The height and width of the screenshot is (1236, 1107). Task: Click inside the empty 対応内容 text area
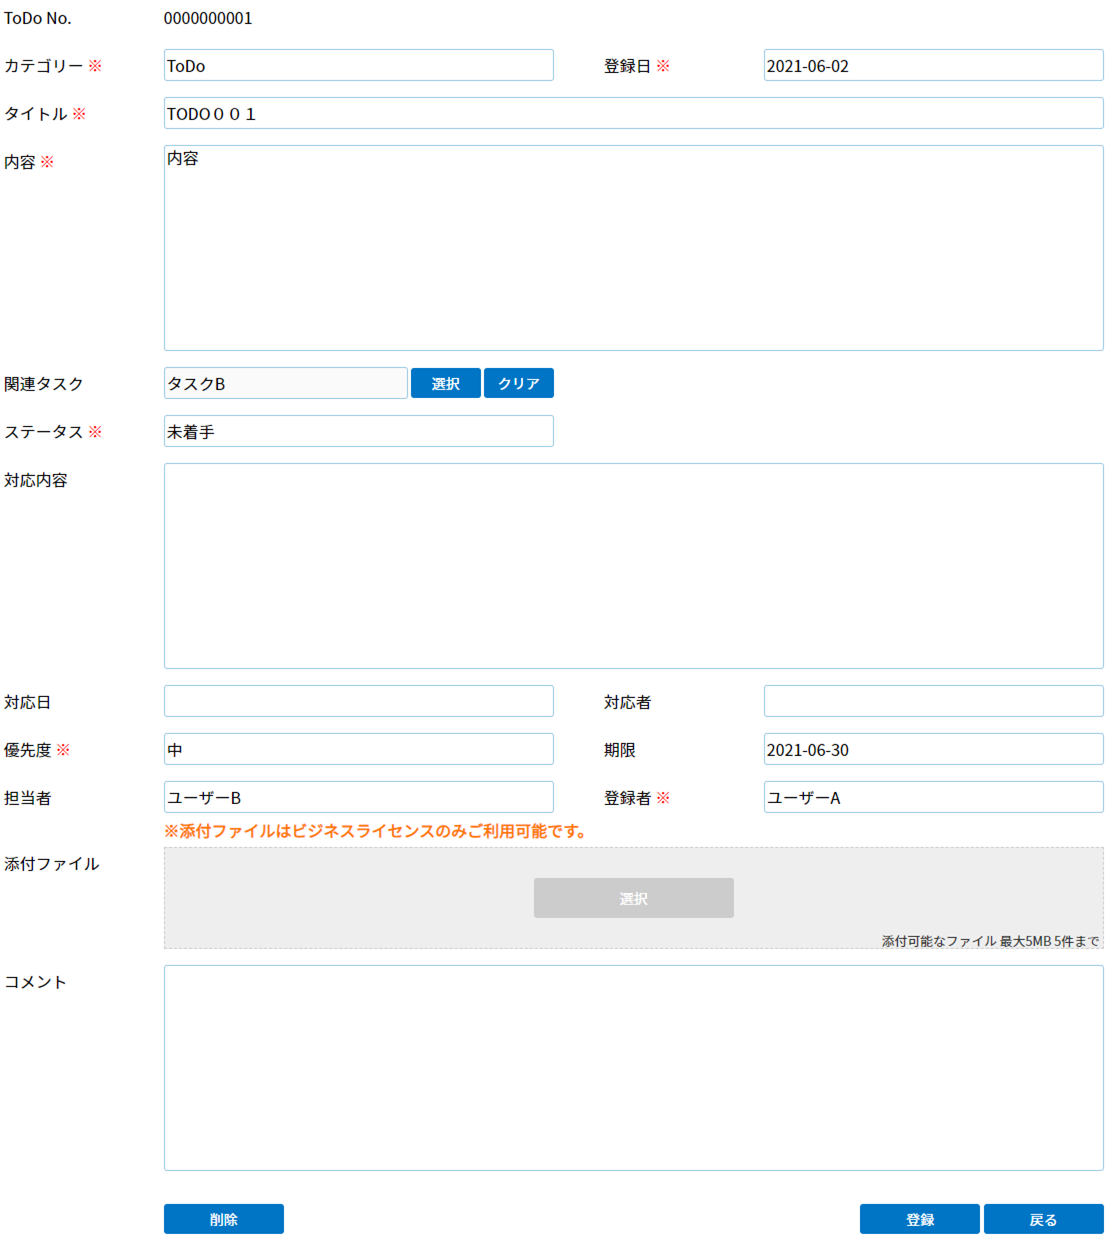click(x=633, y=566)
